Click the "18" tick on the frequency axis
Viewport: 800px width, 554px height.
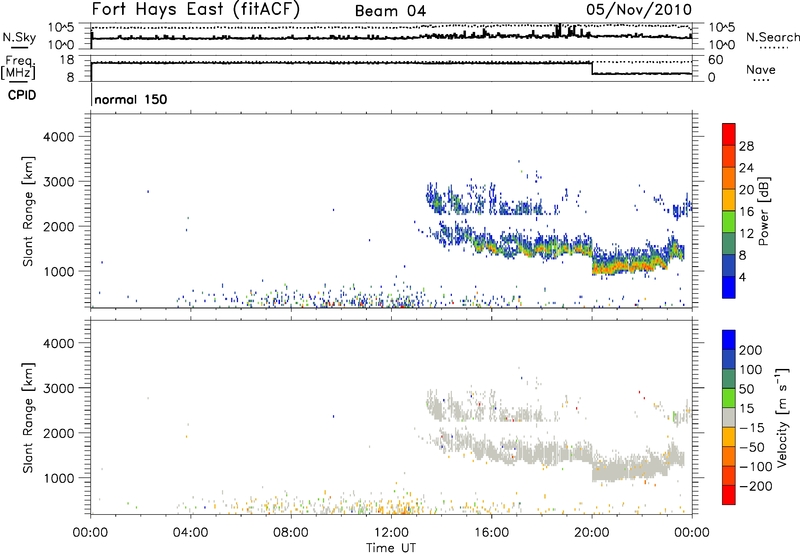point(66,60)
